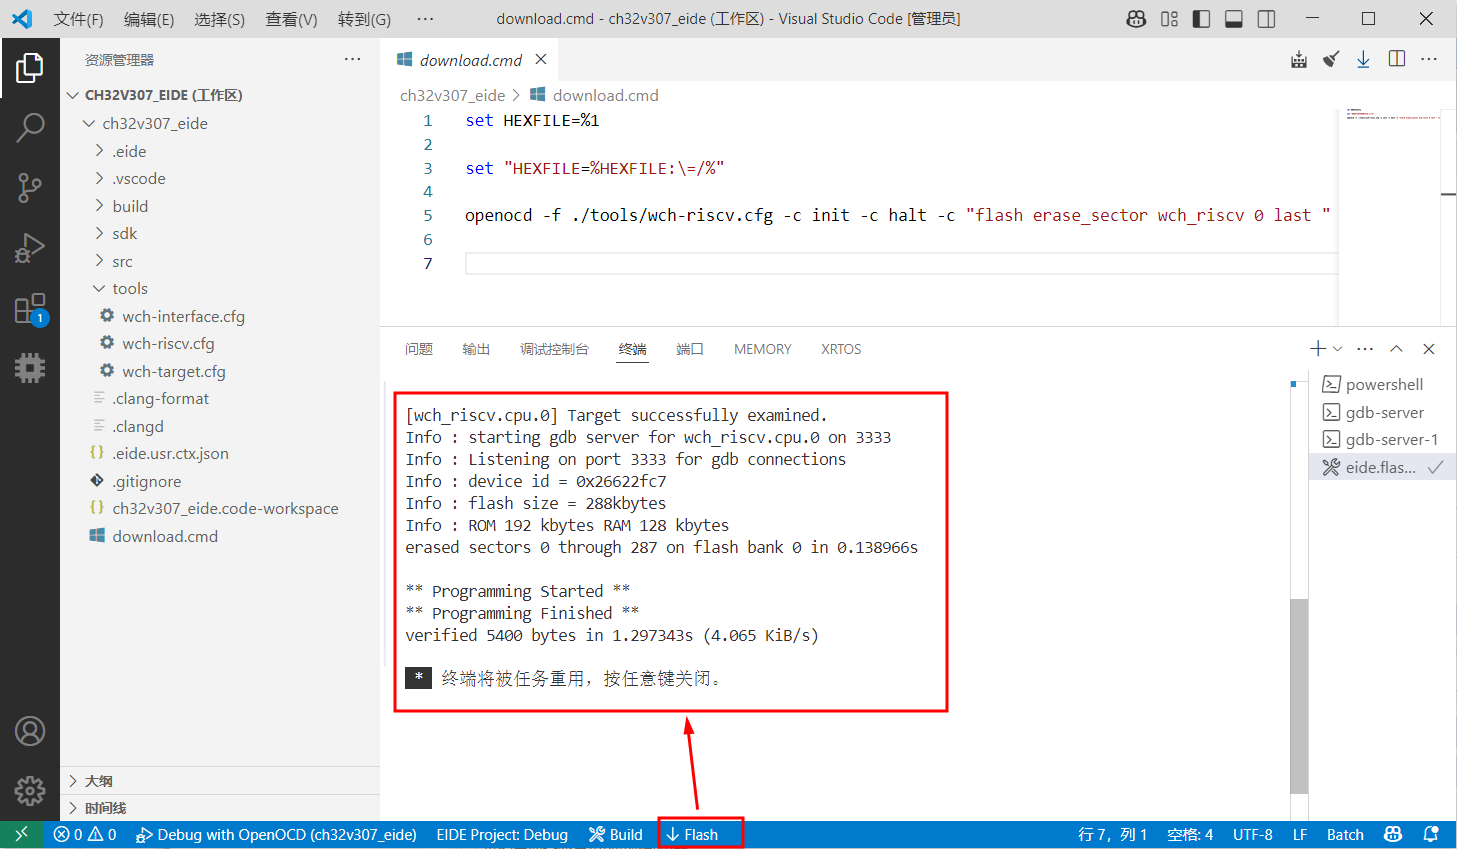Open the 文件(F) menu
The height and width of the screenshot is (849, 1457).
(x=78, y=19)
